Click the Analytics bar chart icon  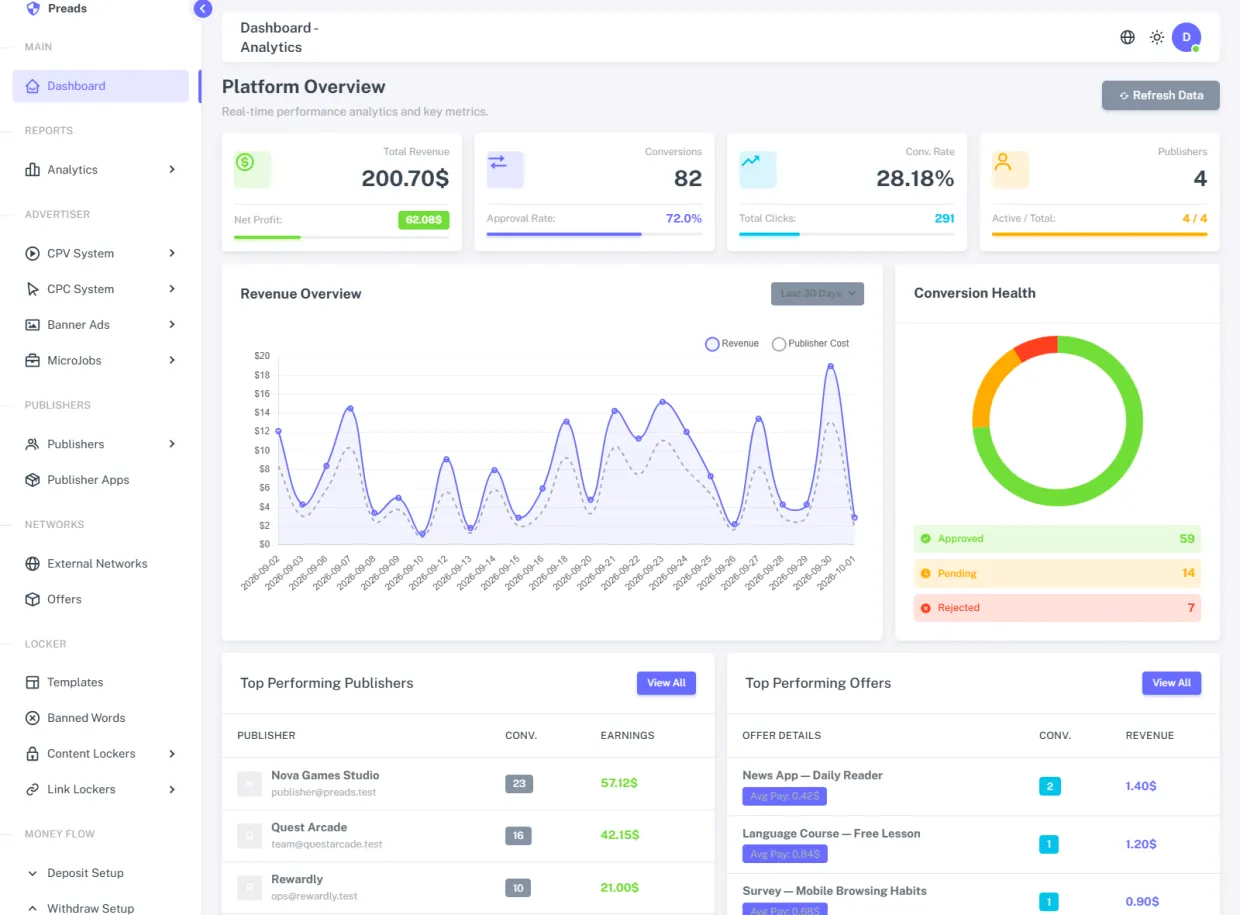tap(33, 170)
